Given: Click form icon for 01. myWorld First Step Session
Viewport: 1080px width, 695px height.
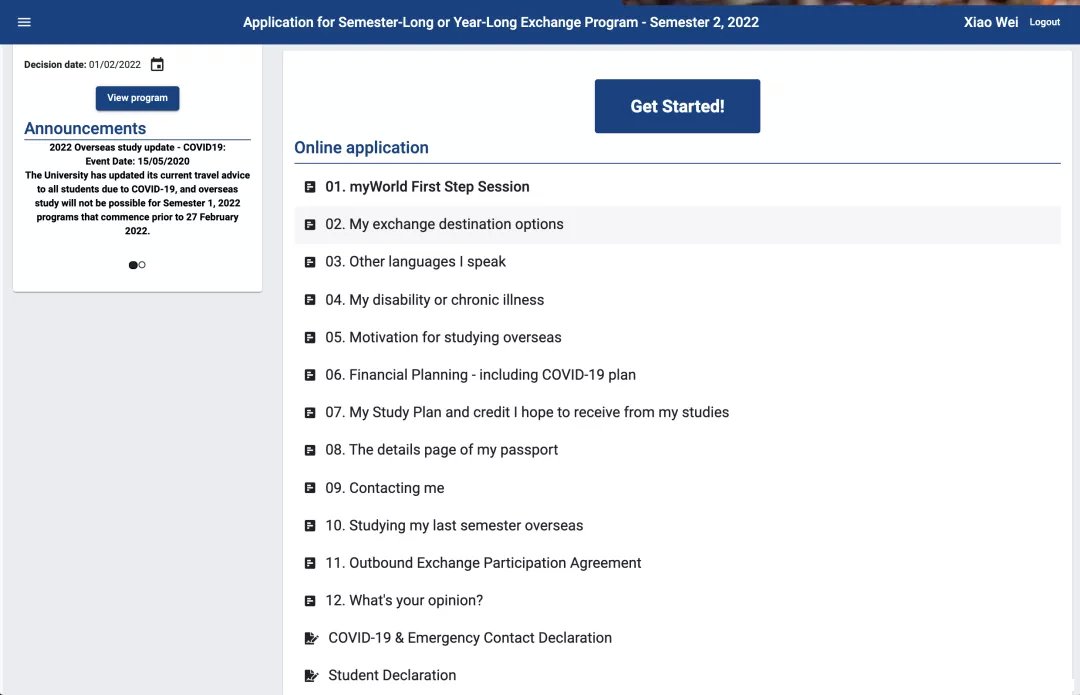Looking at the screenshot, I should tap(310, 187).
